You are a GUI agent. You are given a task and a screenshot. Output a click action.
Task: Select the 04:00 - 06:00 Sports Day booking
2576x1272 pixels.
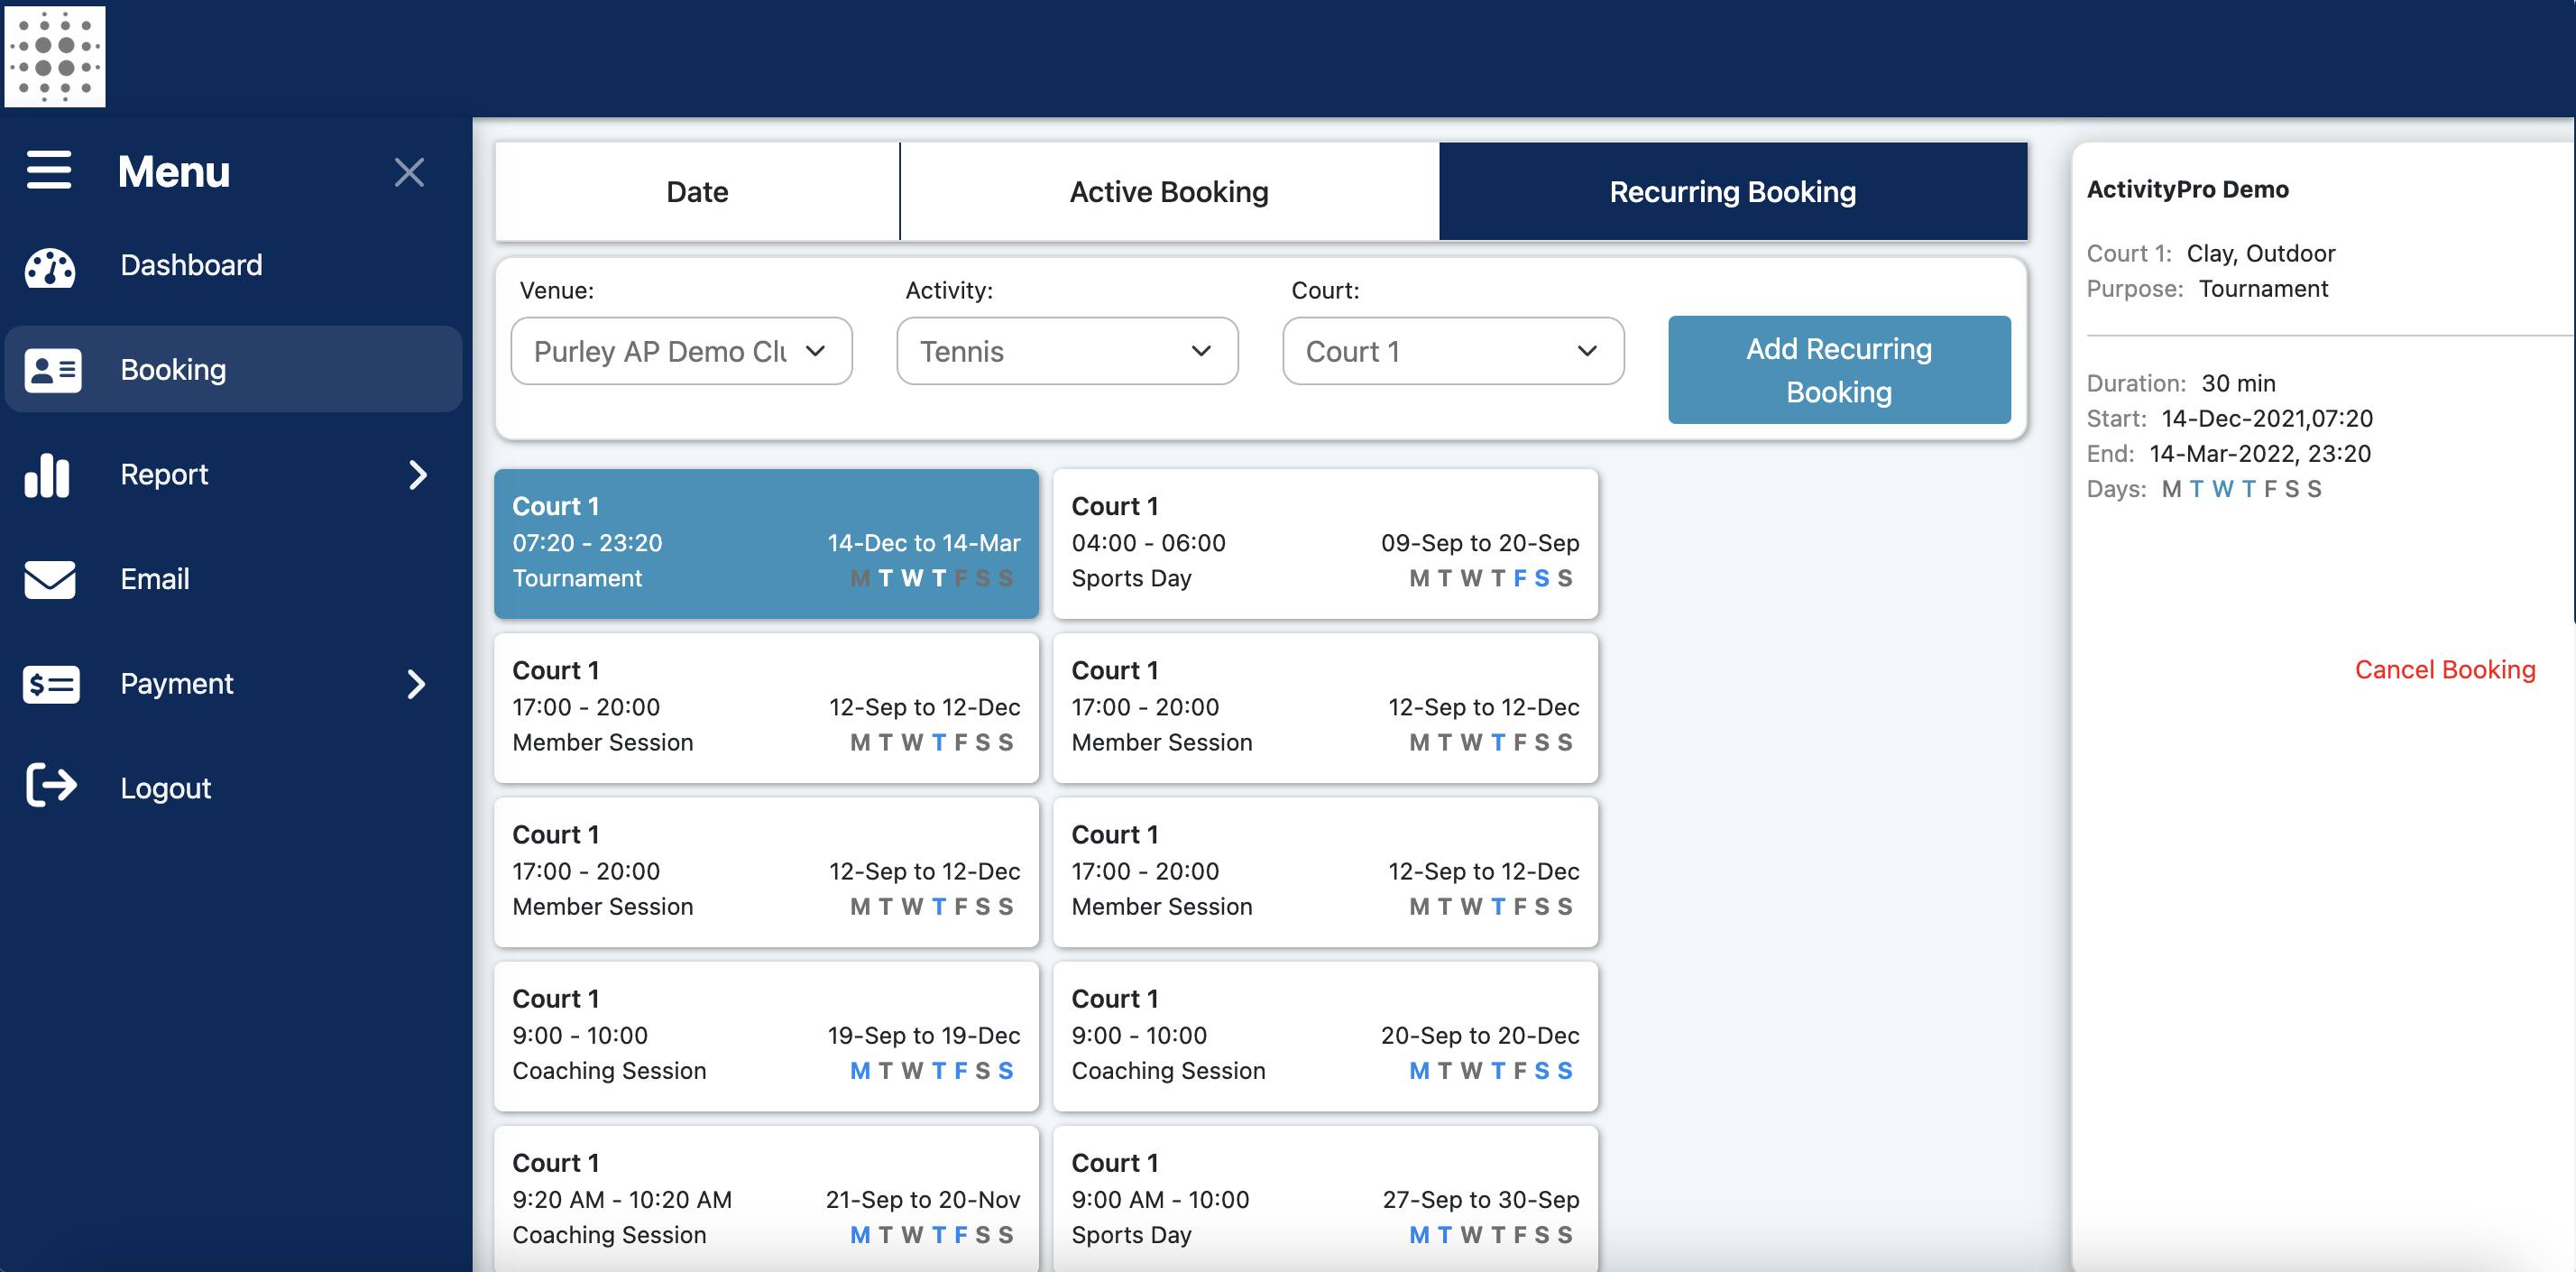click(x=1325, y=543)
